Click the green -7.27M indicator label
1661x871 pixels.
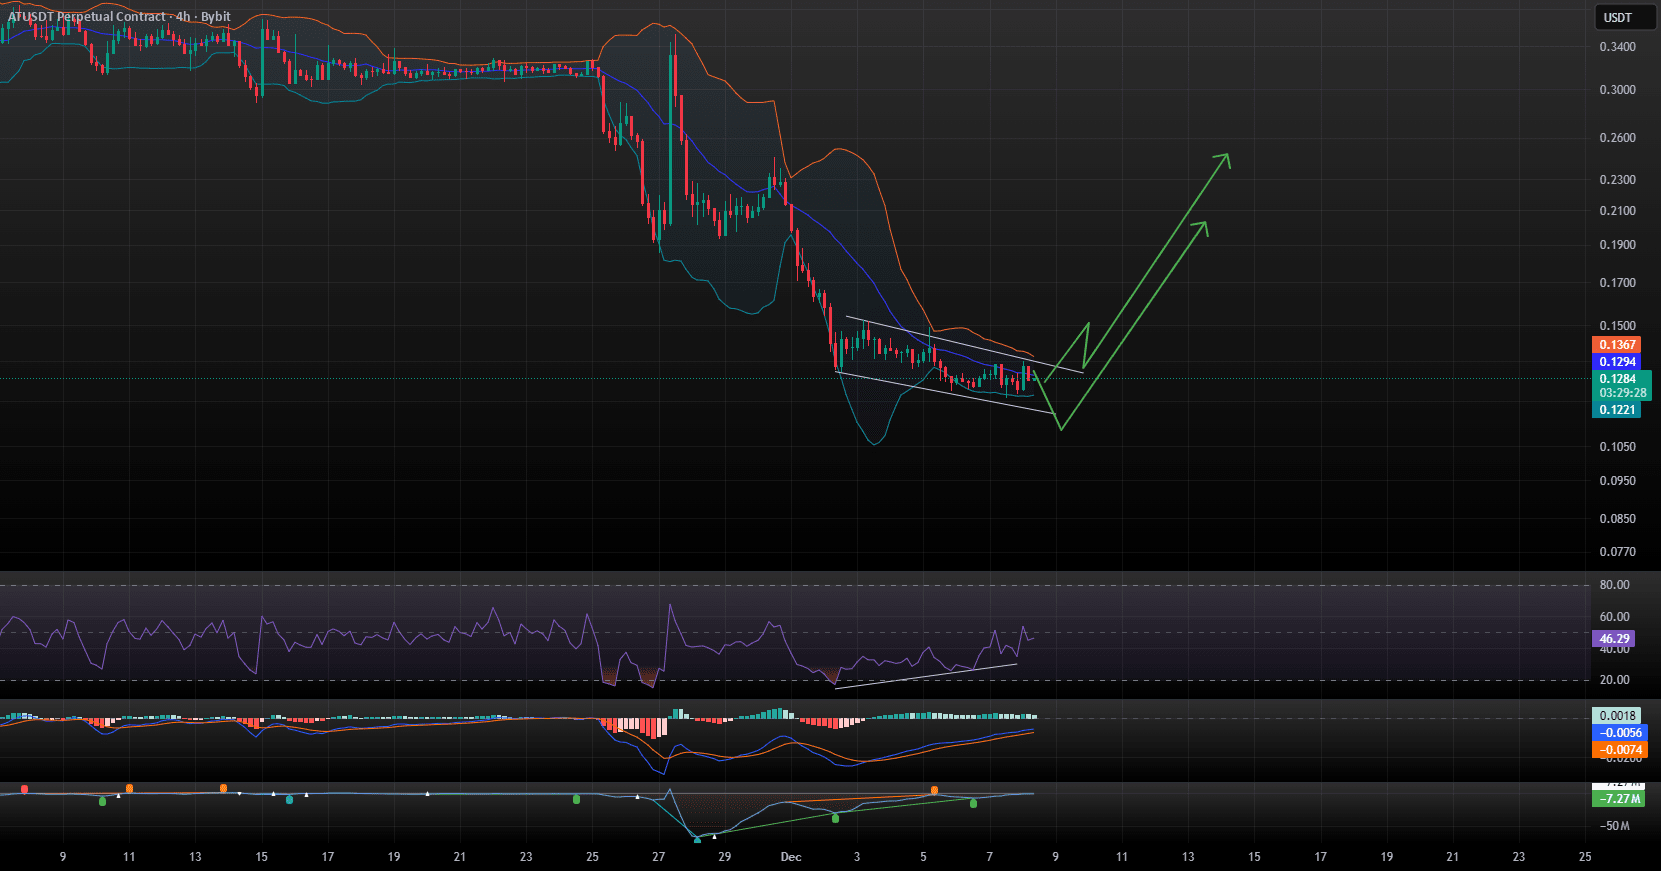[1618, 799]
